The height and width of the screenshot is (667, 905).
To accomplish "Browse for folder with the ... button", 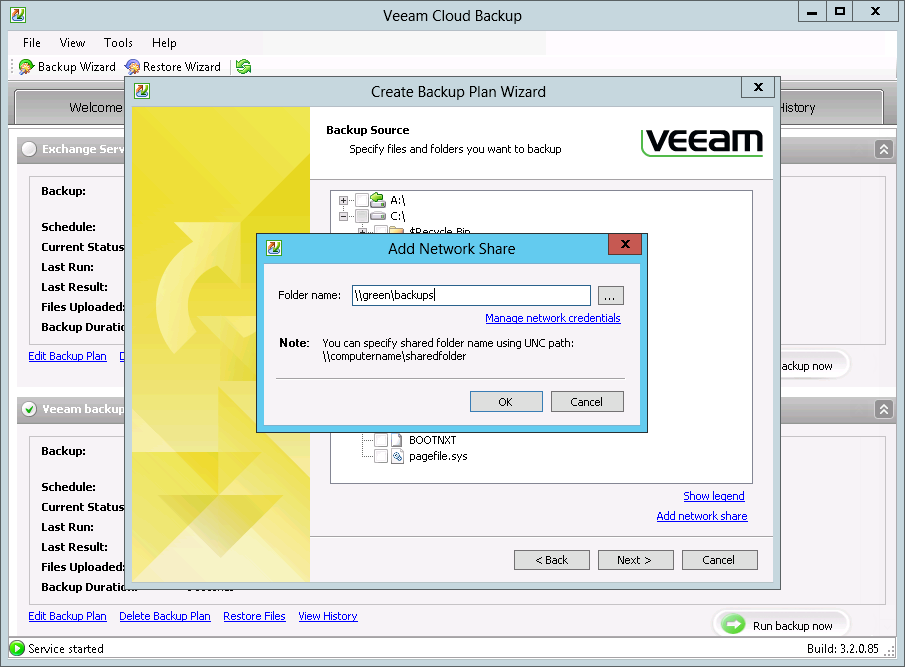I will click(610, 295).
